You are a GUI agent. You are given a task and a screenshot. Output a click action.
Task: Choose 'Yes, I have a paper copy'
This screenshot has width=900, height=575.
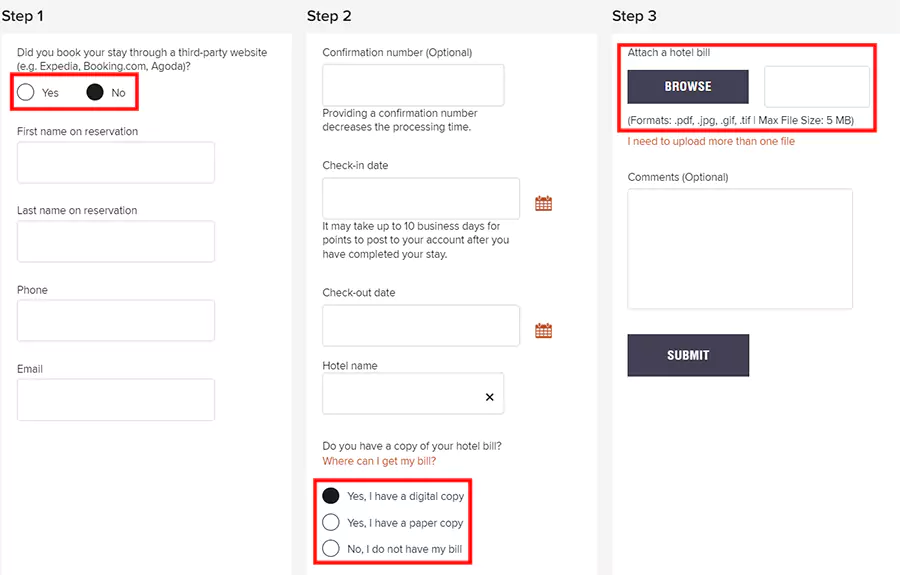click(x=331, y=522)
